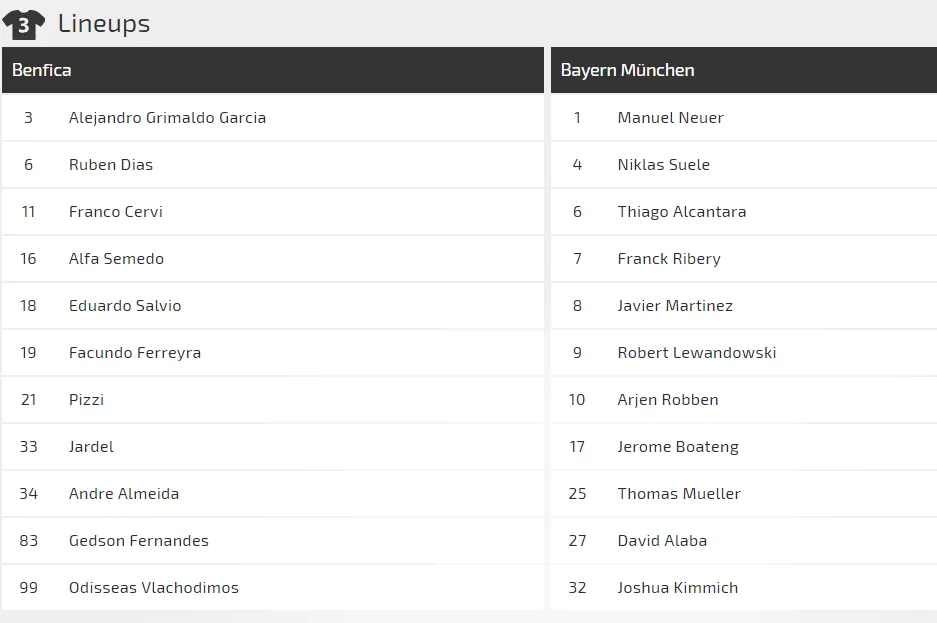Select the Lineups section header
The width and height of the screenshot is (937, 623).
104,22
